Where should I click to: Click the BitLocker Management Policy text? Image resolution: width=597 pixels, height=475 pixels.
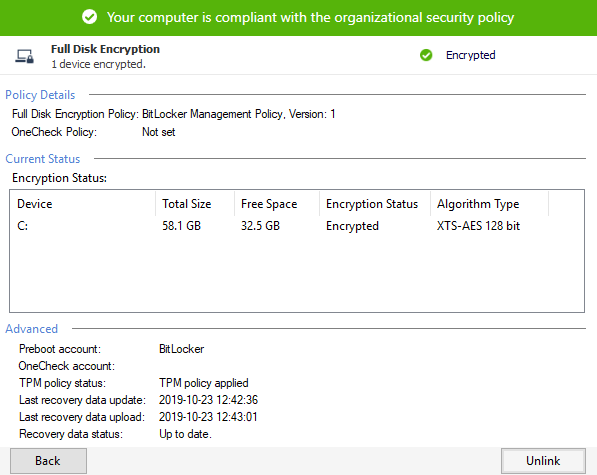(214, 114)
